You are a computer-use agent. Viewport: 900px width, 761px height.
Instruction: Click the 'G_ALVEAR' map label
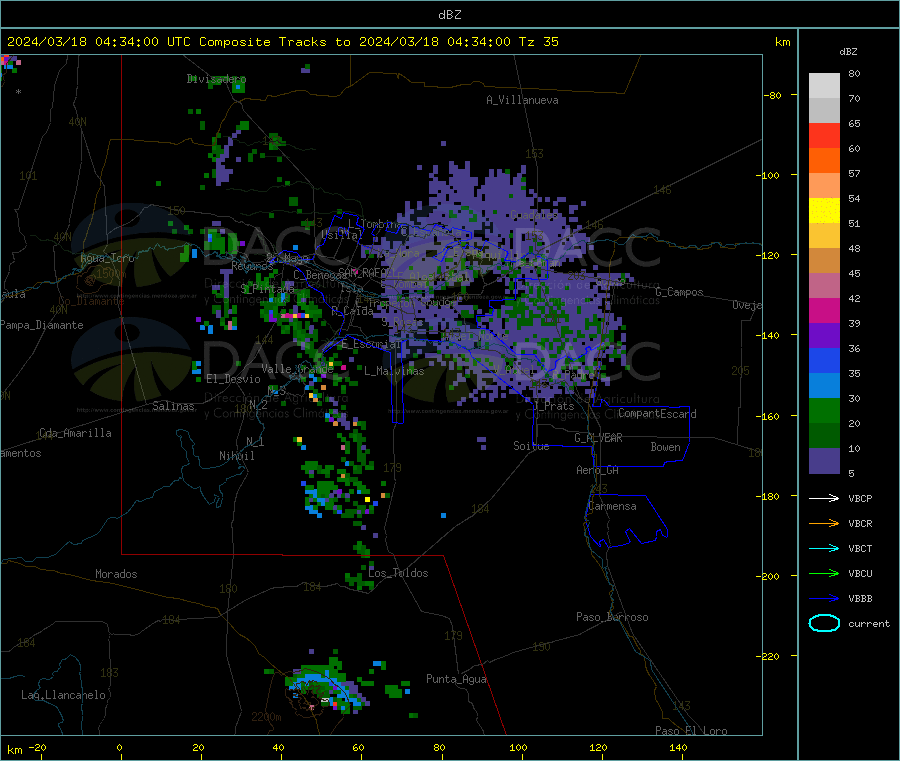598,438
